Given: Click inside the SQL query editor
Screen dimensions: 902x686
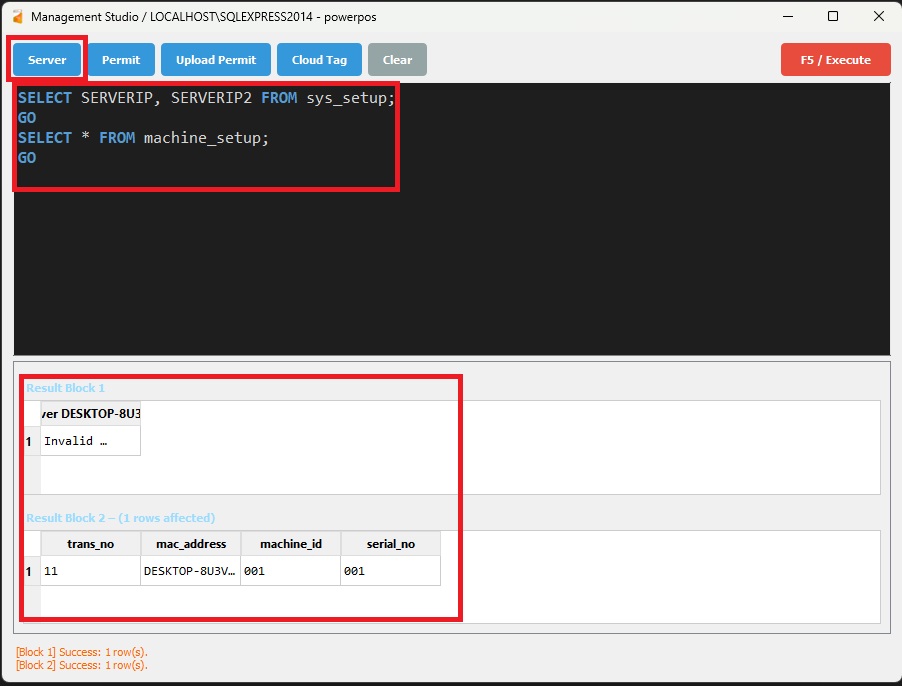Looking at the screenshot, I should click(x=450, y=250).
